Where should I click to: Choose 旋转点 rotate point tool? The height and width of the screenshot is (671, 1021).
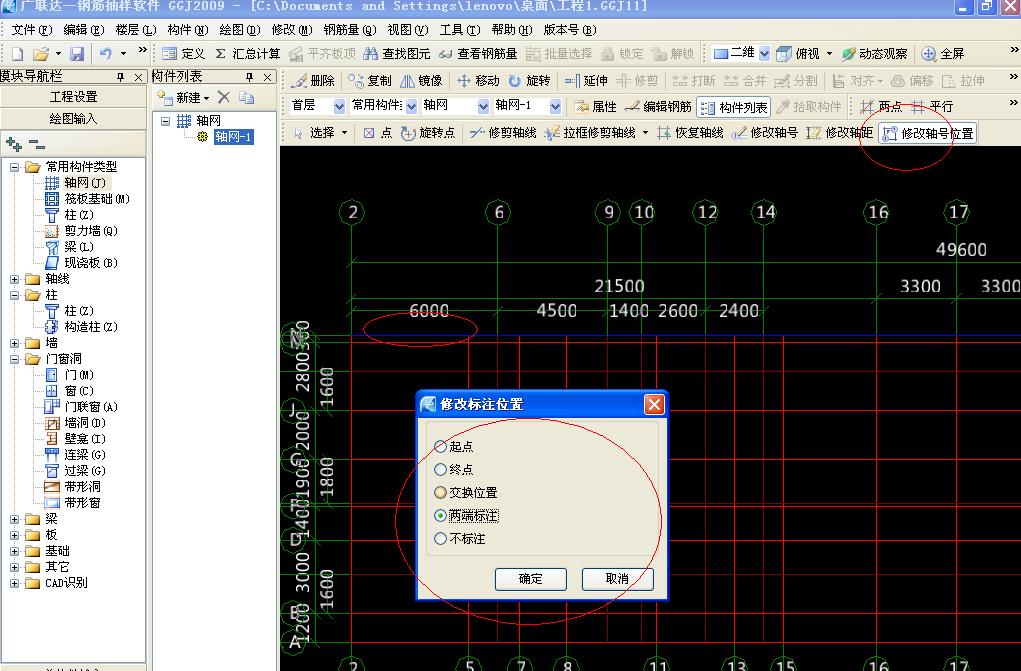click(x=427, y=133)
